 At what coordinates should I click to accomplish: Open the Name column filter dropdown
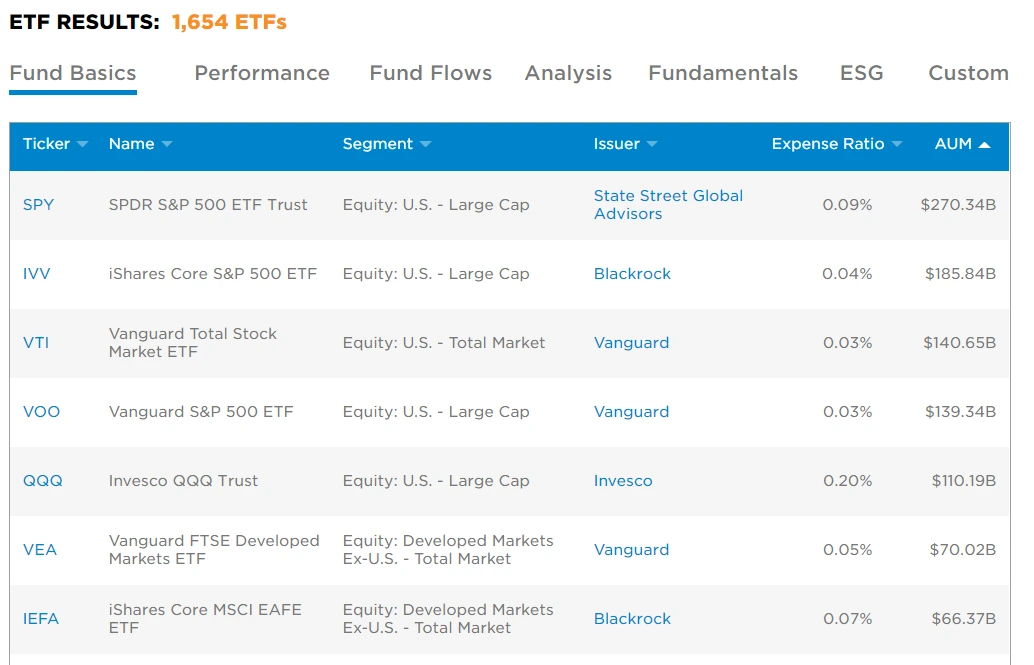pos(166,144)
